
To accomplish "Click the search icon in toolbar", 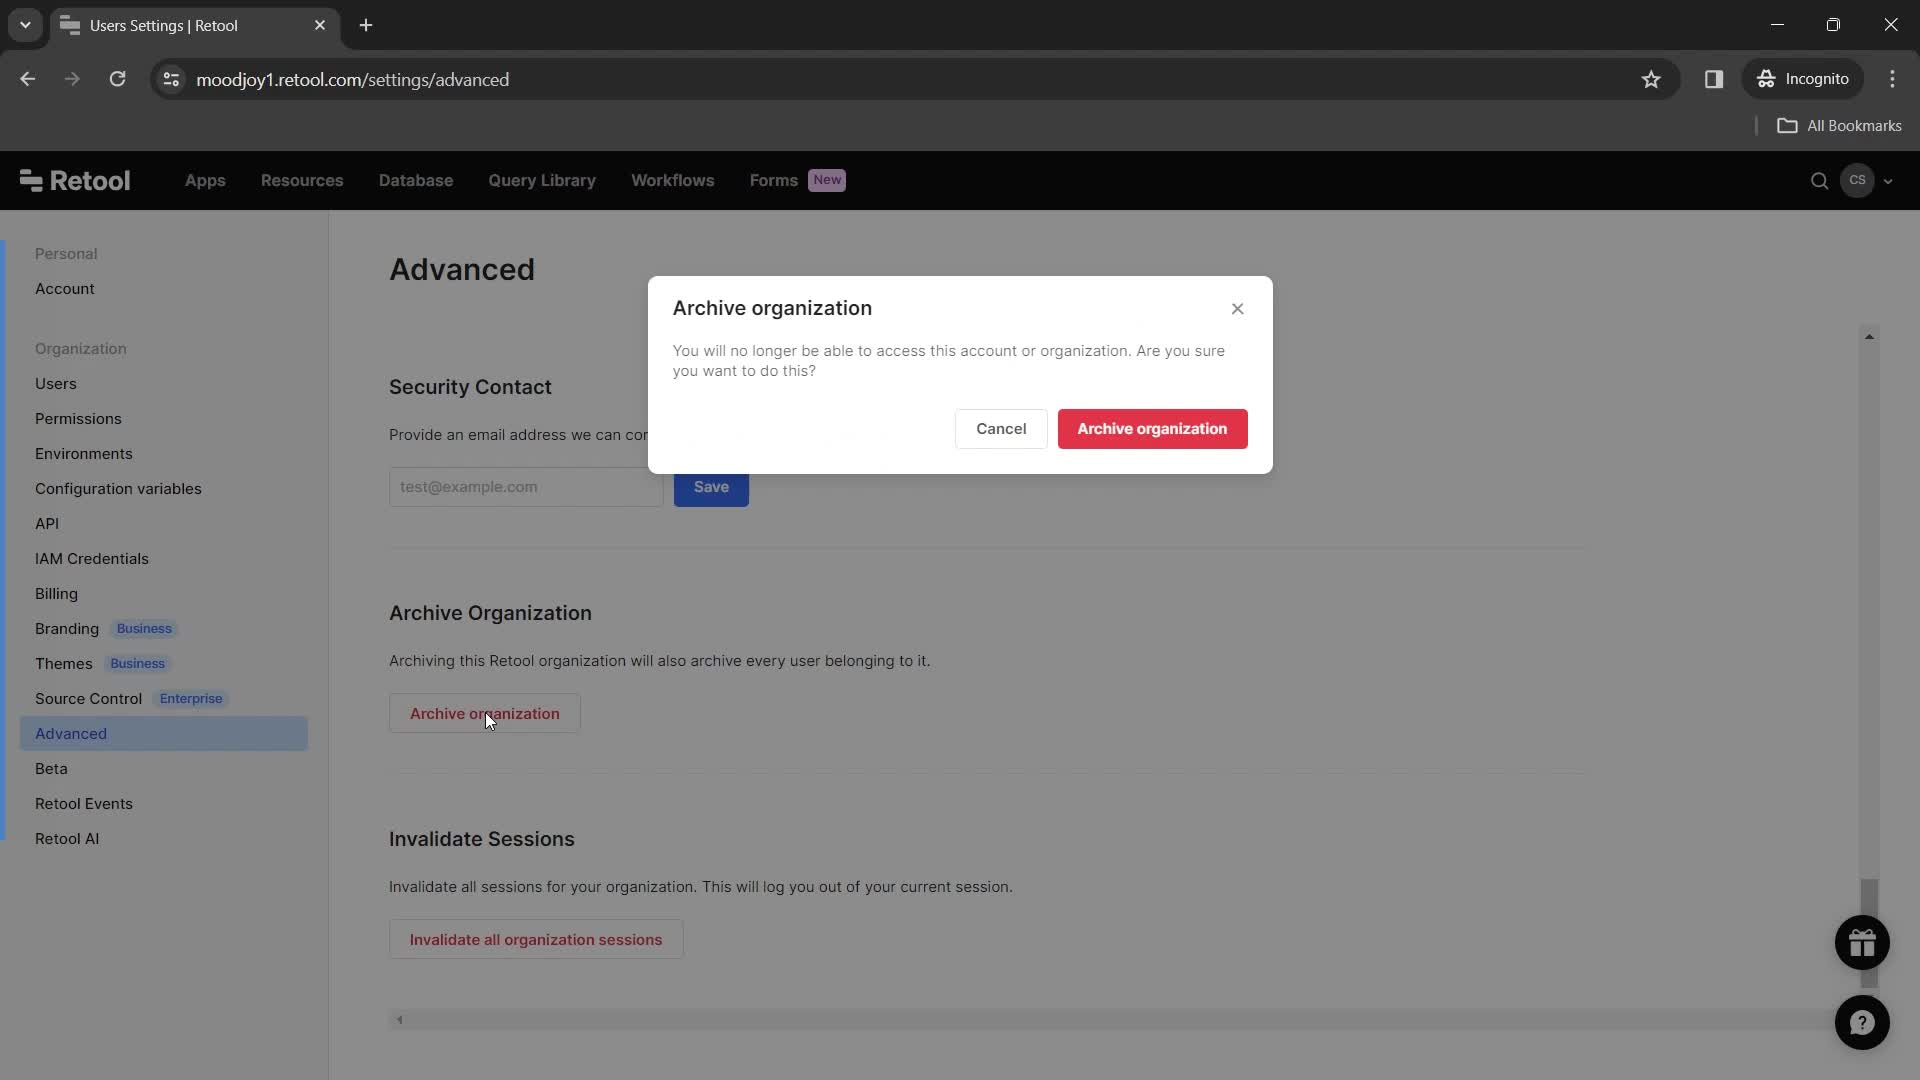I will click(x=1820, y=181).
